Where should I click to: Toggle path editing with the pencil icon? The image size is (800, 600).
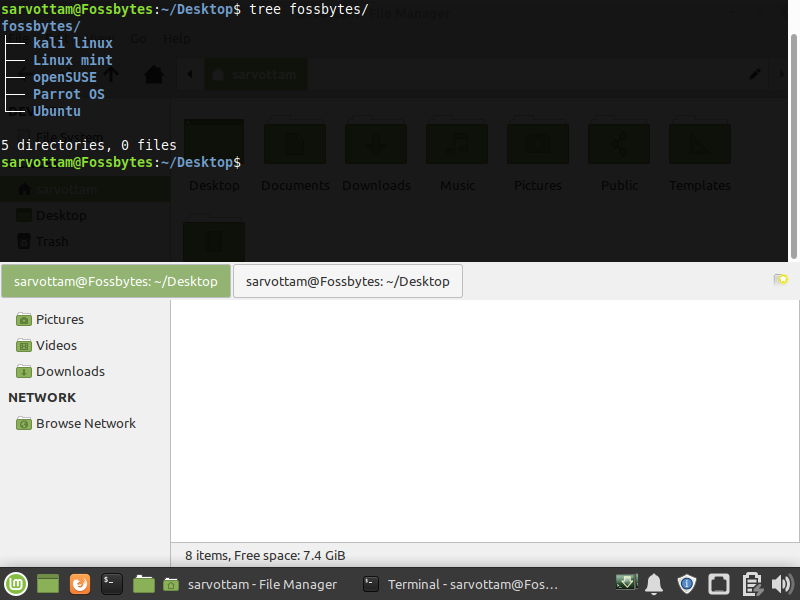[x=755, y=74]
